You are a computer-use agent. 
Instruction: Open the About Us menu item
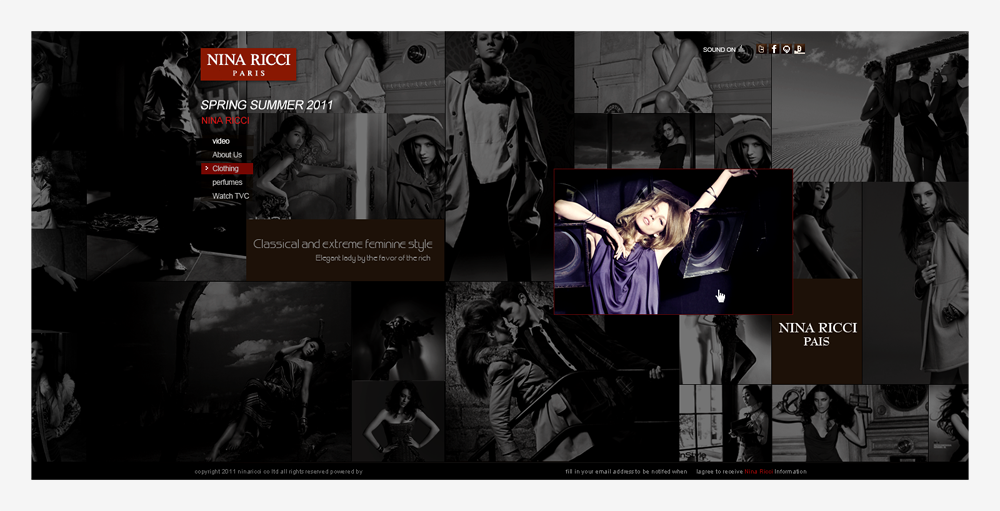click(x=227, y=155)
